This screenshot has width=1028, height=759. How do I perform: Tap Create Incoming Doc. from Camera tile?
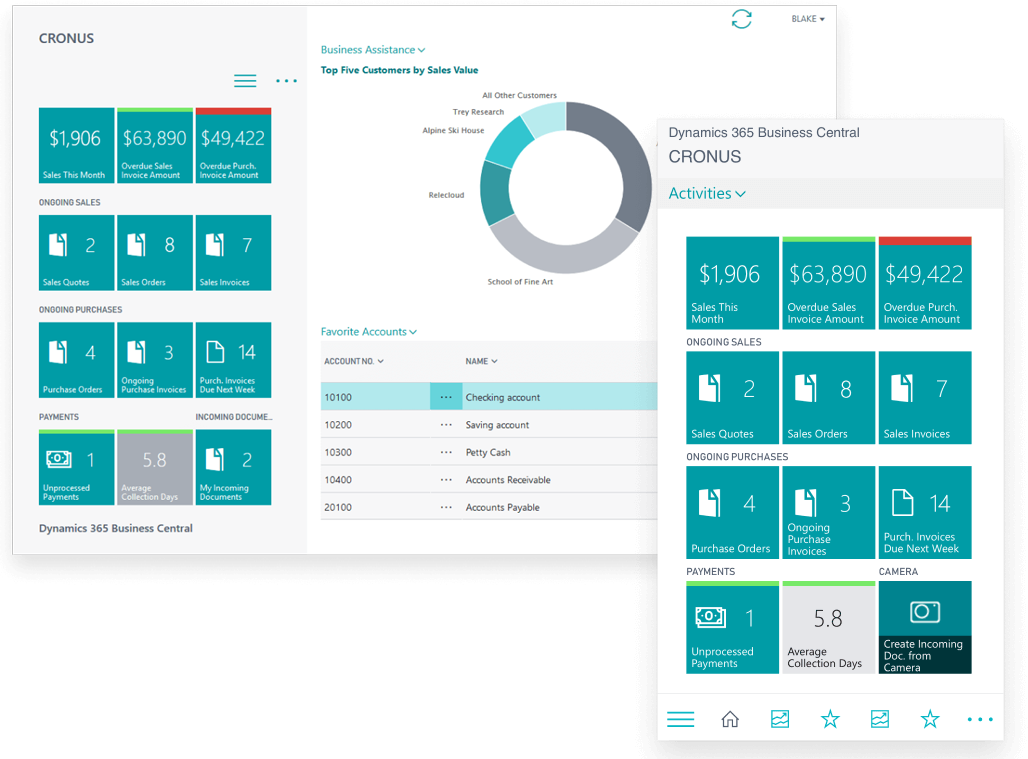point(925,627)
